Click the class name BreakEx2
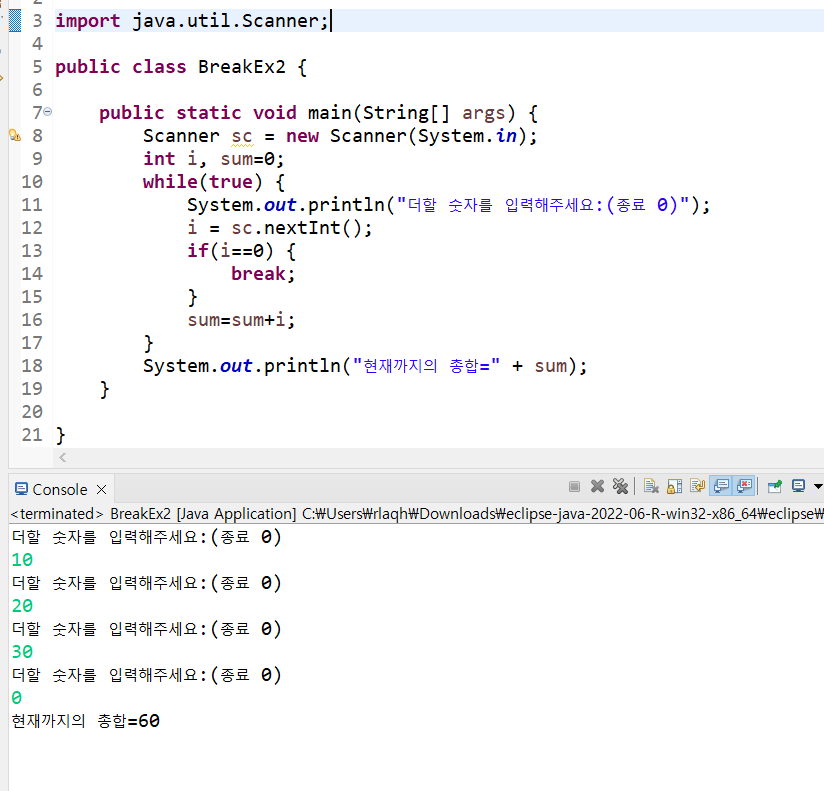The width and height of the screenshot is (824, 791). coord(242,67)
